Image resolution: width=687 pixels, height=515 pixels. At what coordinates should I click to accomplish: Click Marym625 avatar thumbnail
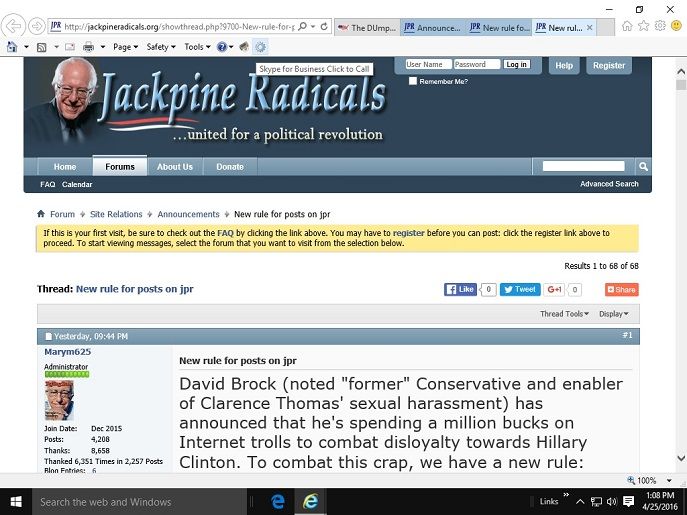[x=59, y=400]
